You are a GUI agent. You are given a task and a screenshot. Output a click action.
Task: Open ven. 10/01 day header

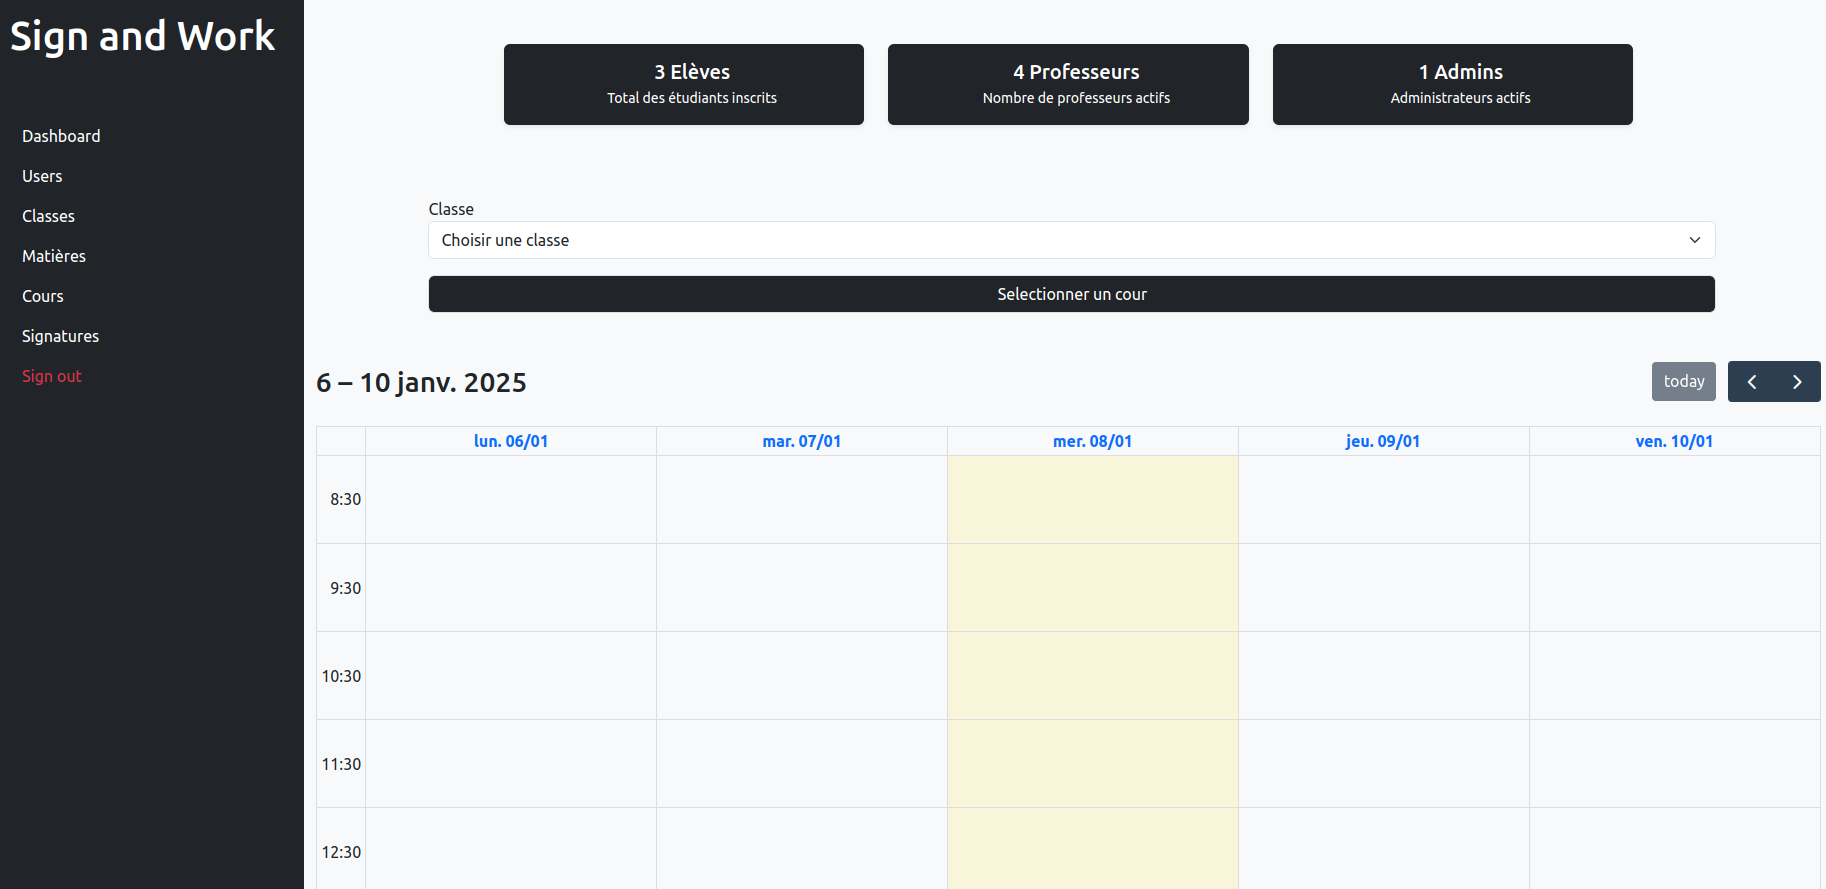click(1674, 441)
